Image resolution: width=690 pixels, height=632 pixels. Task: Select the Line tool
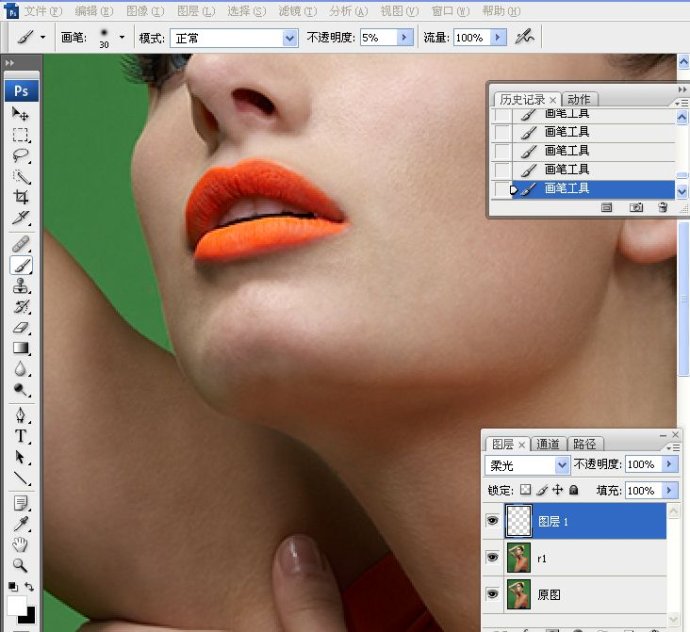click(x=20, y=478)
